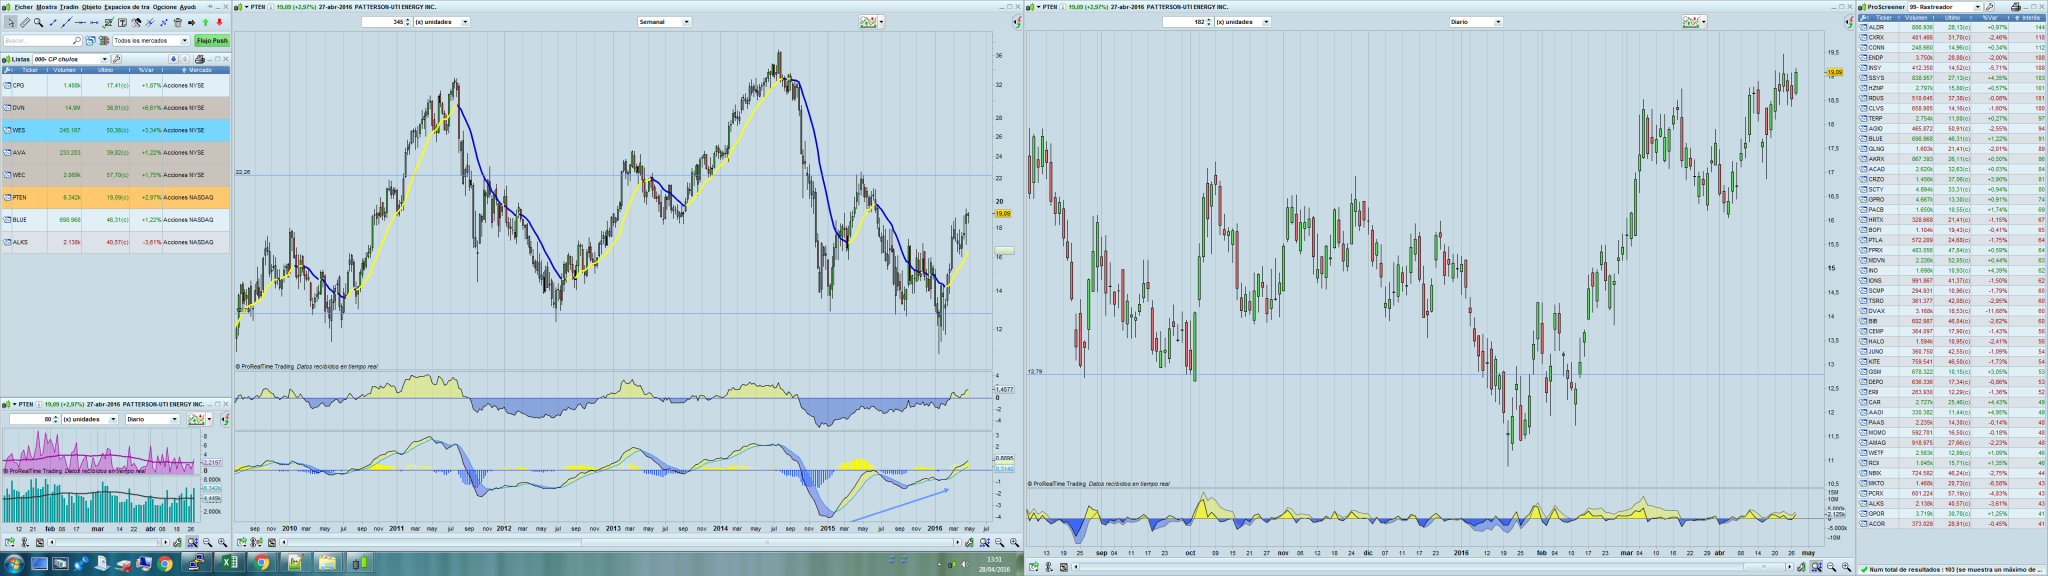Viewport: 2048px width, 576px height.
Task: Click the red down arrow drawing tool
Action: (219, 22)
